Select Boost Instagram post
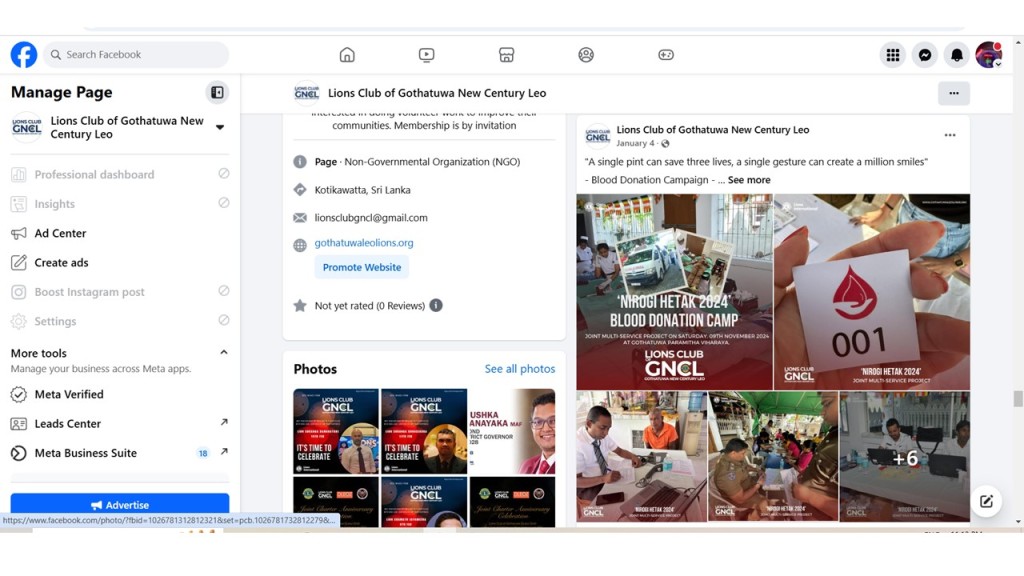 pyautogui.click(x=120, y=292)
